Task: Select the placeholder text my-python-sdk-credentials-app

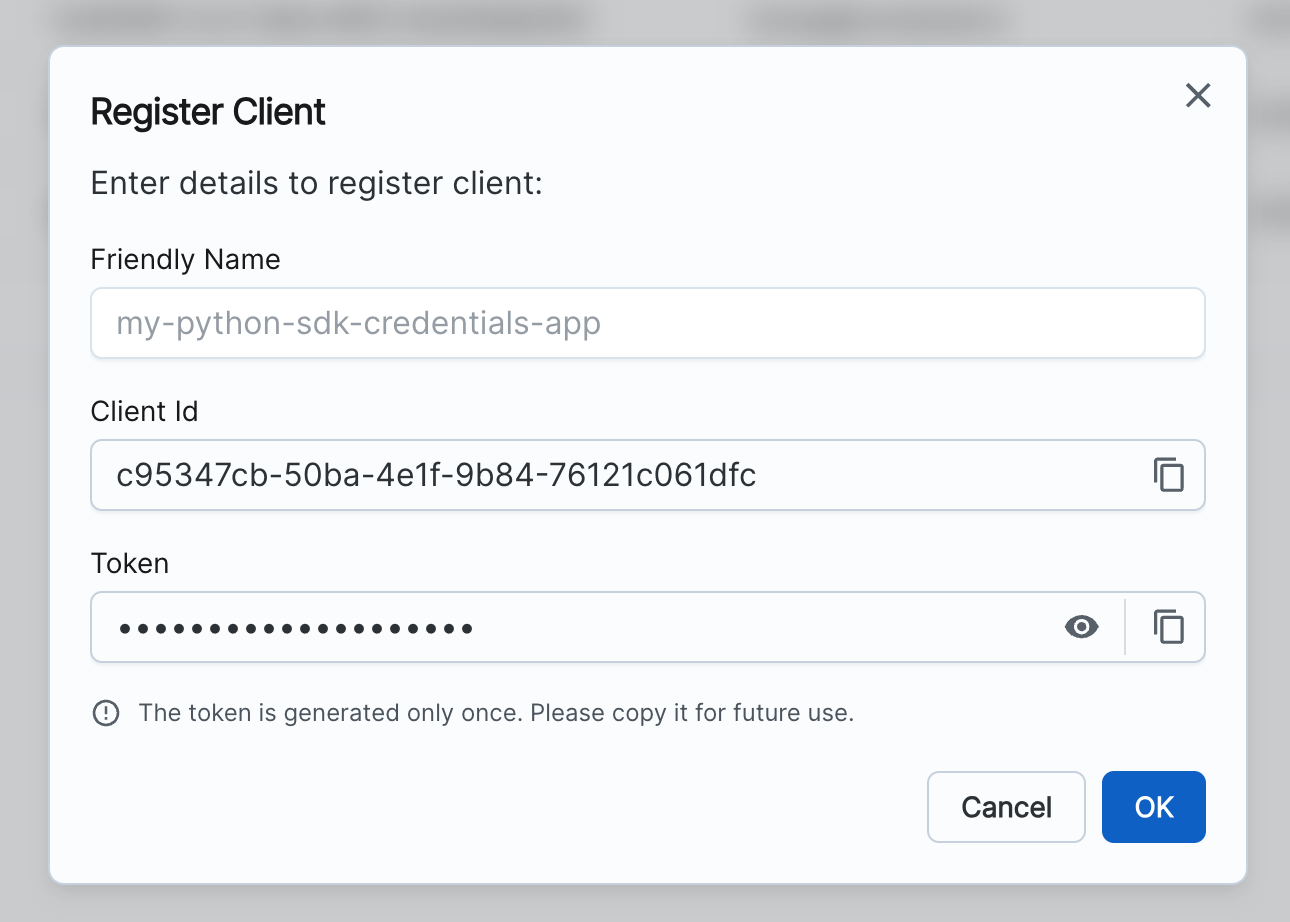Action: tap(358, 323)
